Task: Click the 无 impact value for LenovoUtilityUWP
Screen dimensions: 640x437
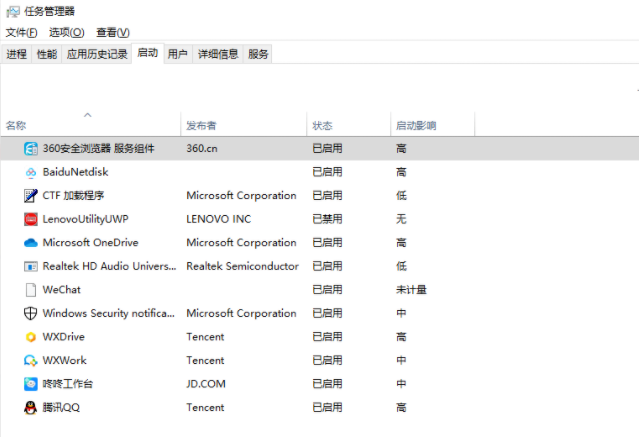Action: pos(401,219)
